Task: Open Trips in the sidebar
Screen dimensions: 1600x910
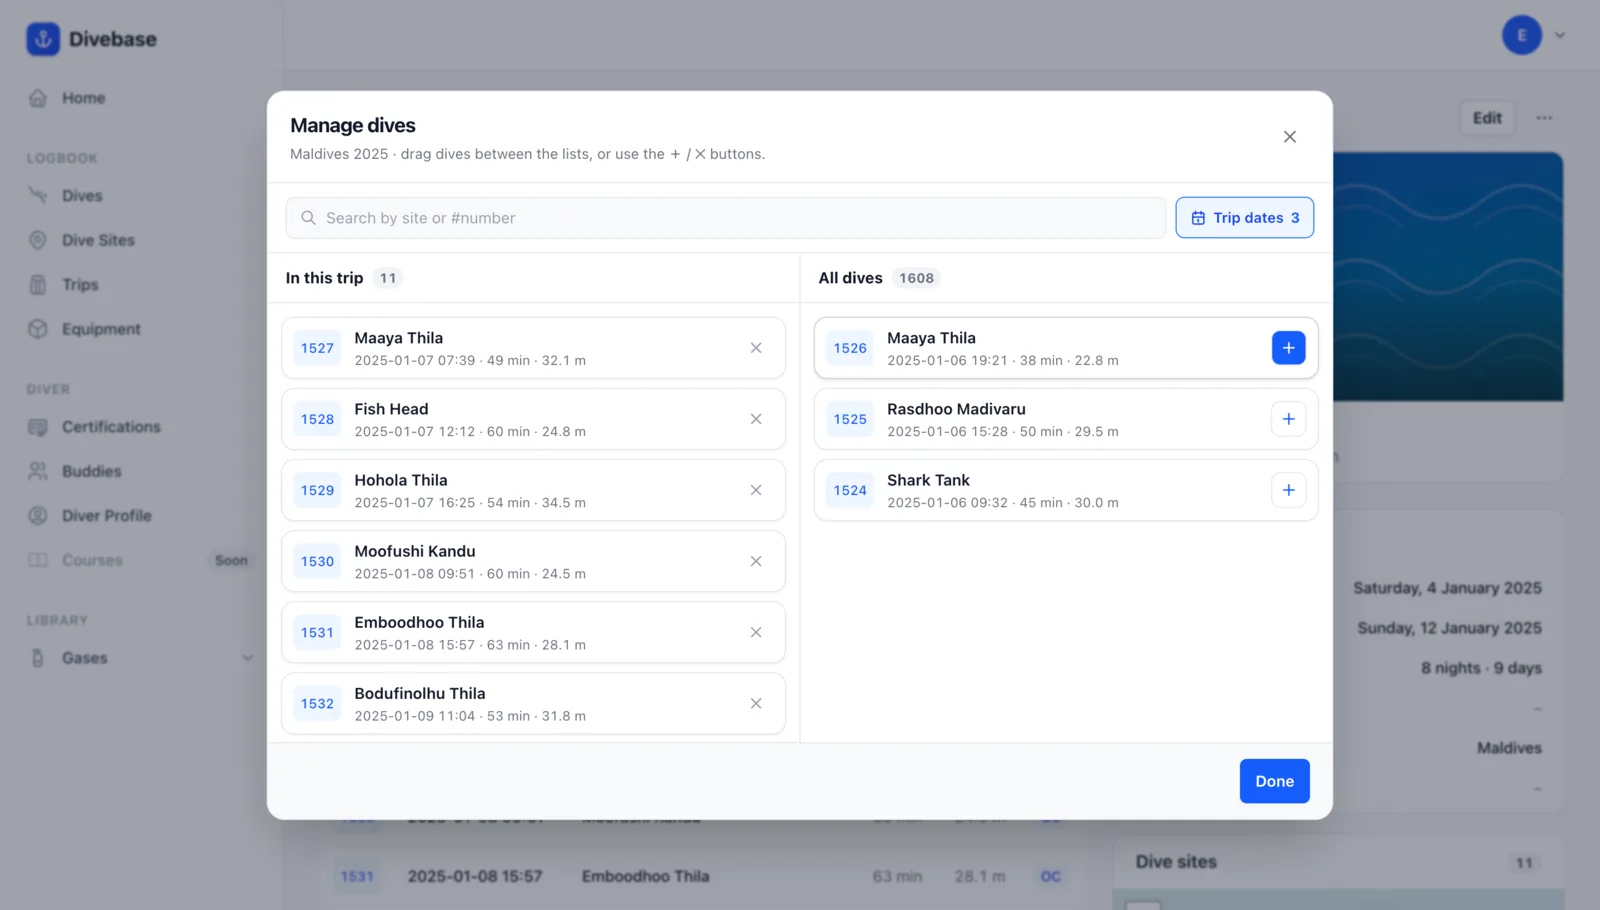Action: coord(80,285)
